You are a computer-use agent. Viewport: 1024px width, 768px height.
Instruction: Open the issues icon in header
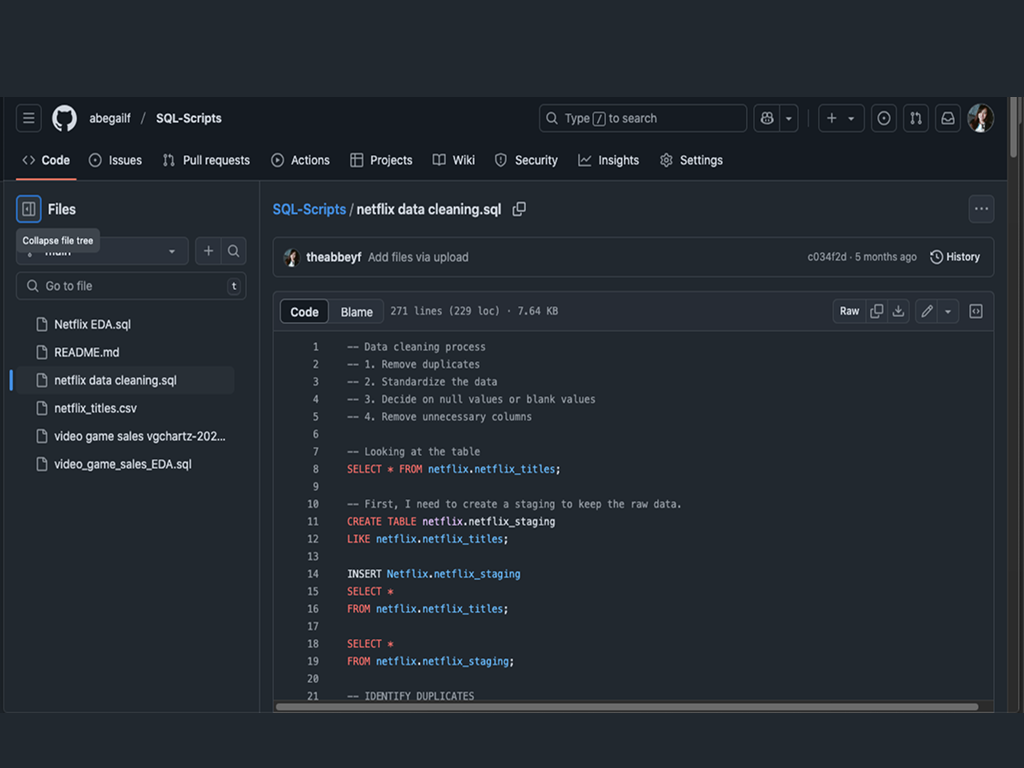[x=884, y=118]
